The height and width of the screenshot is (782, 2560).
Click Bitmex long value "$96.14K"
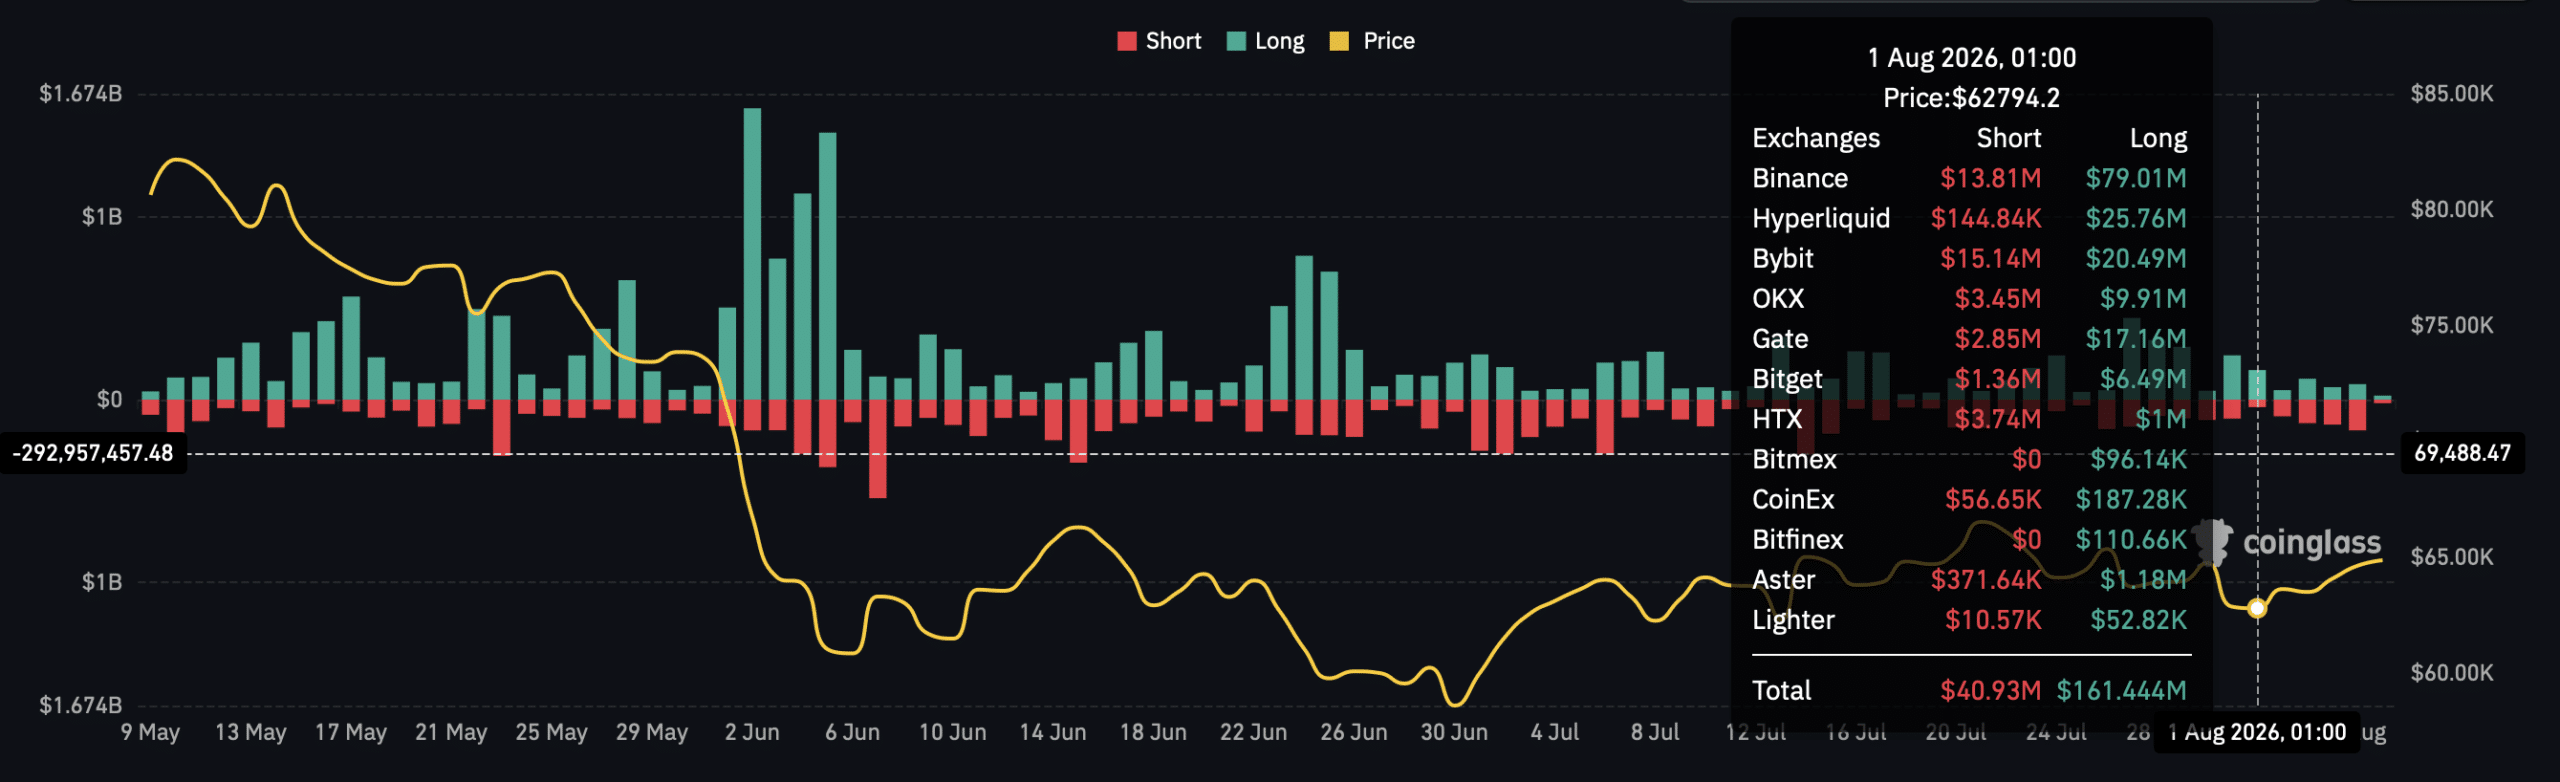pos(2138,459)
